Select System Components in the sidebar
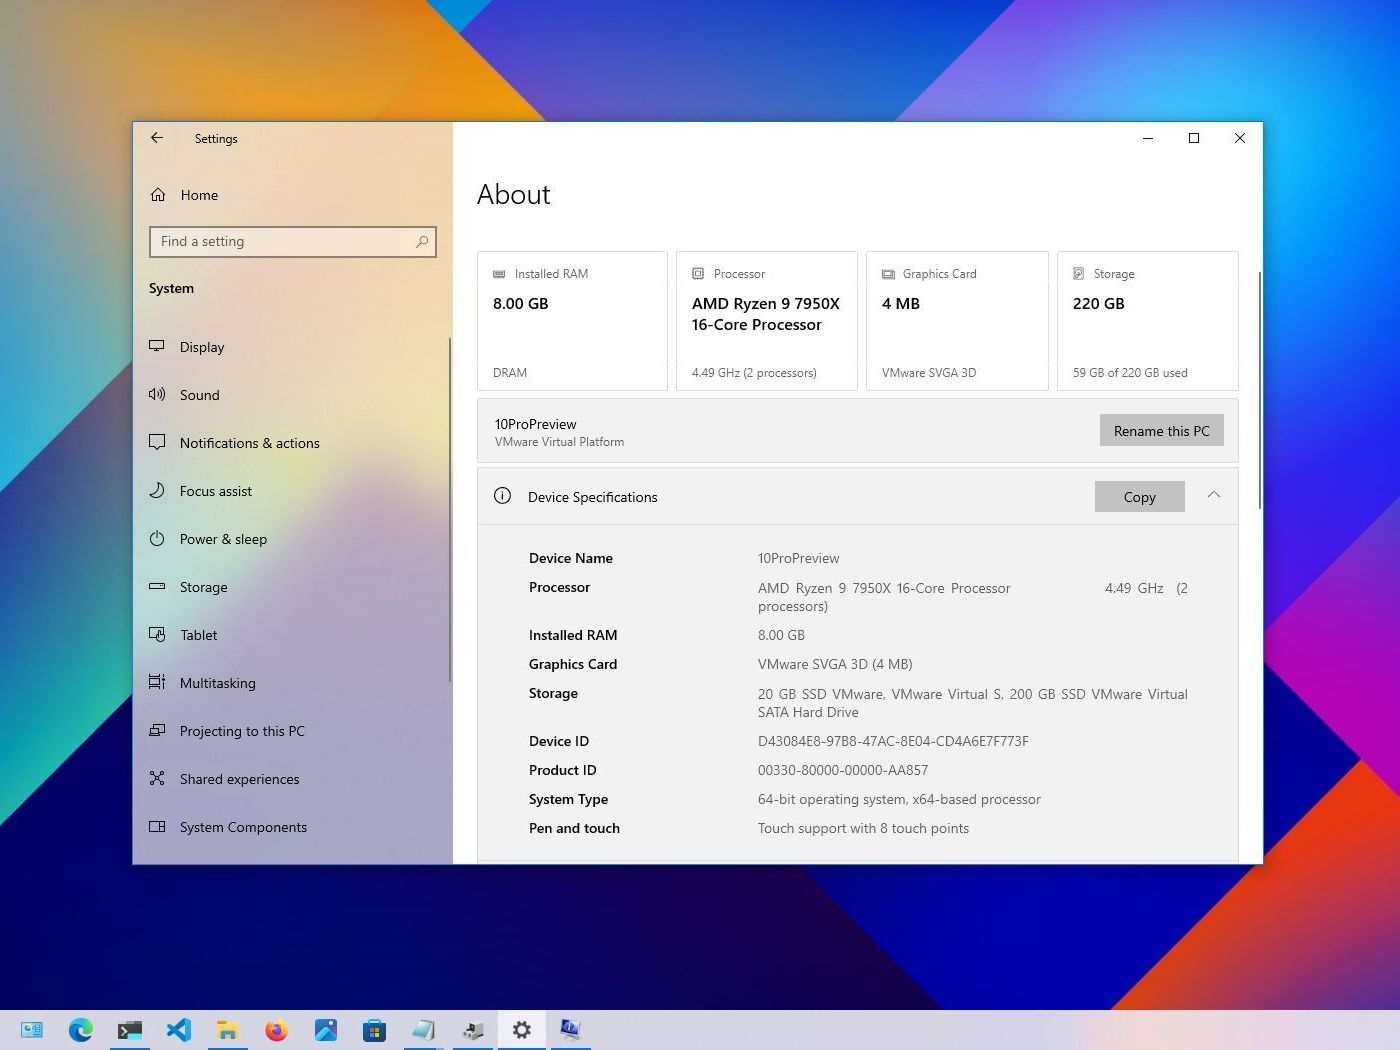The width and height of the screenshot is (1400, 1050). [x=243, y=827]
